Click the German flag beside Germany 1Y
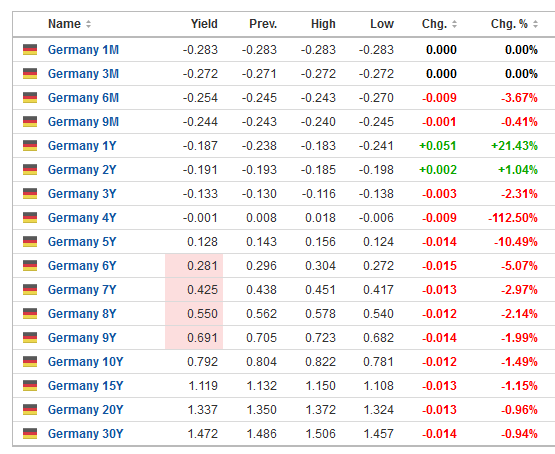 pyautogui.click(x=30, y=146)
